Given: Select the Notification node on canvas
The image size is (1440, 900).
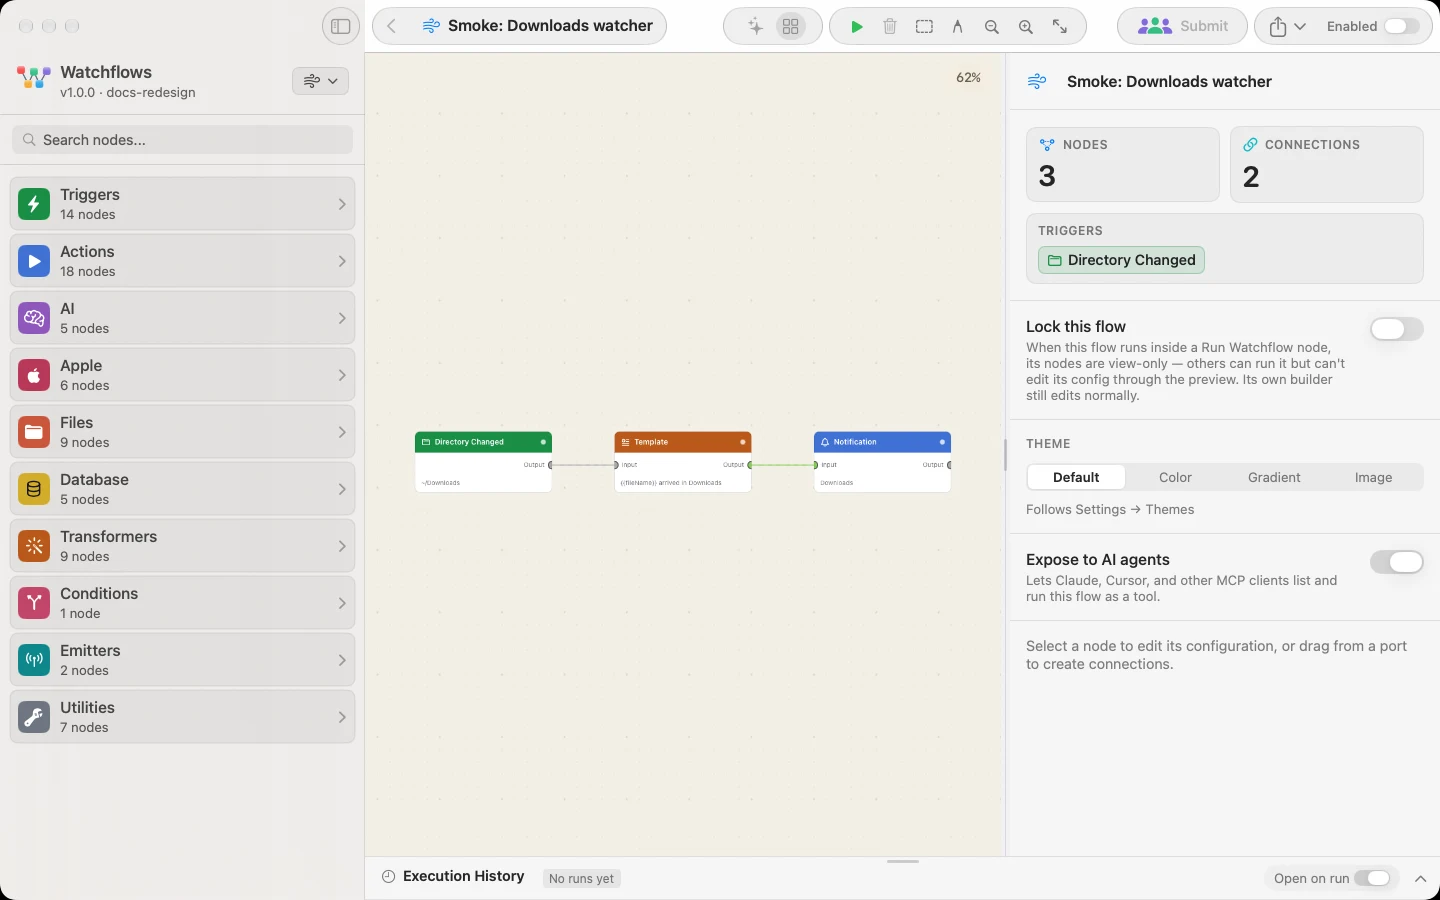Looking at the screenshot, I should (x=882, y=462).
